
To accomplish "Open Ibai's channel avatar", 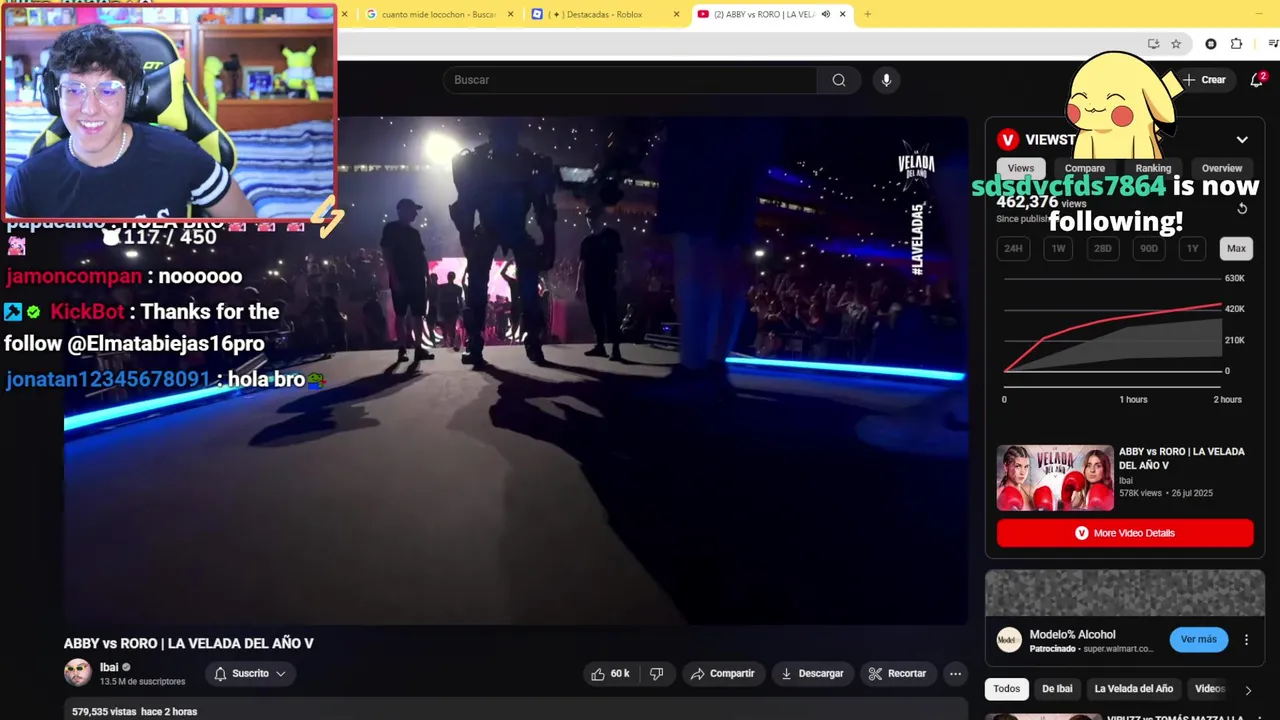I will point(78,673).
